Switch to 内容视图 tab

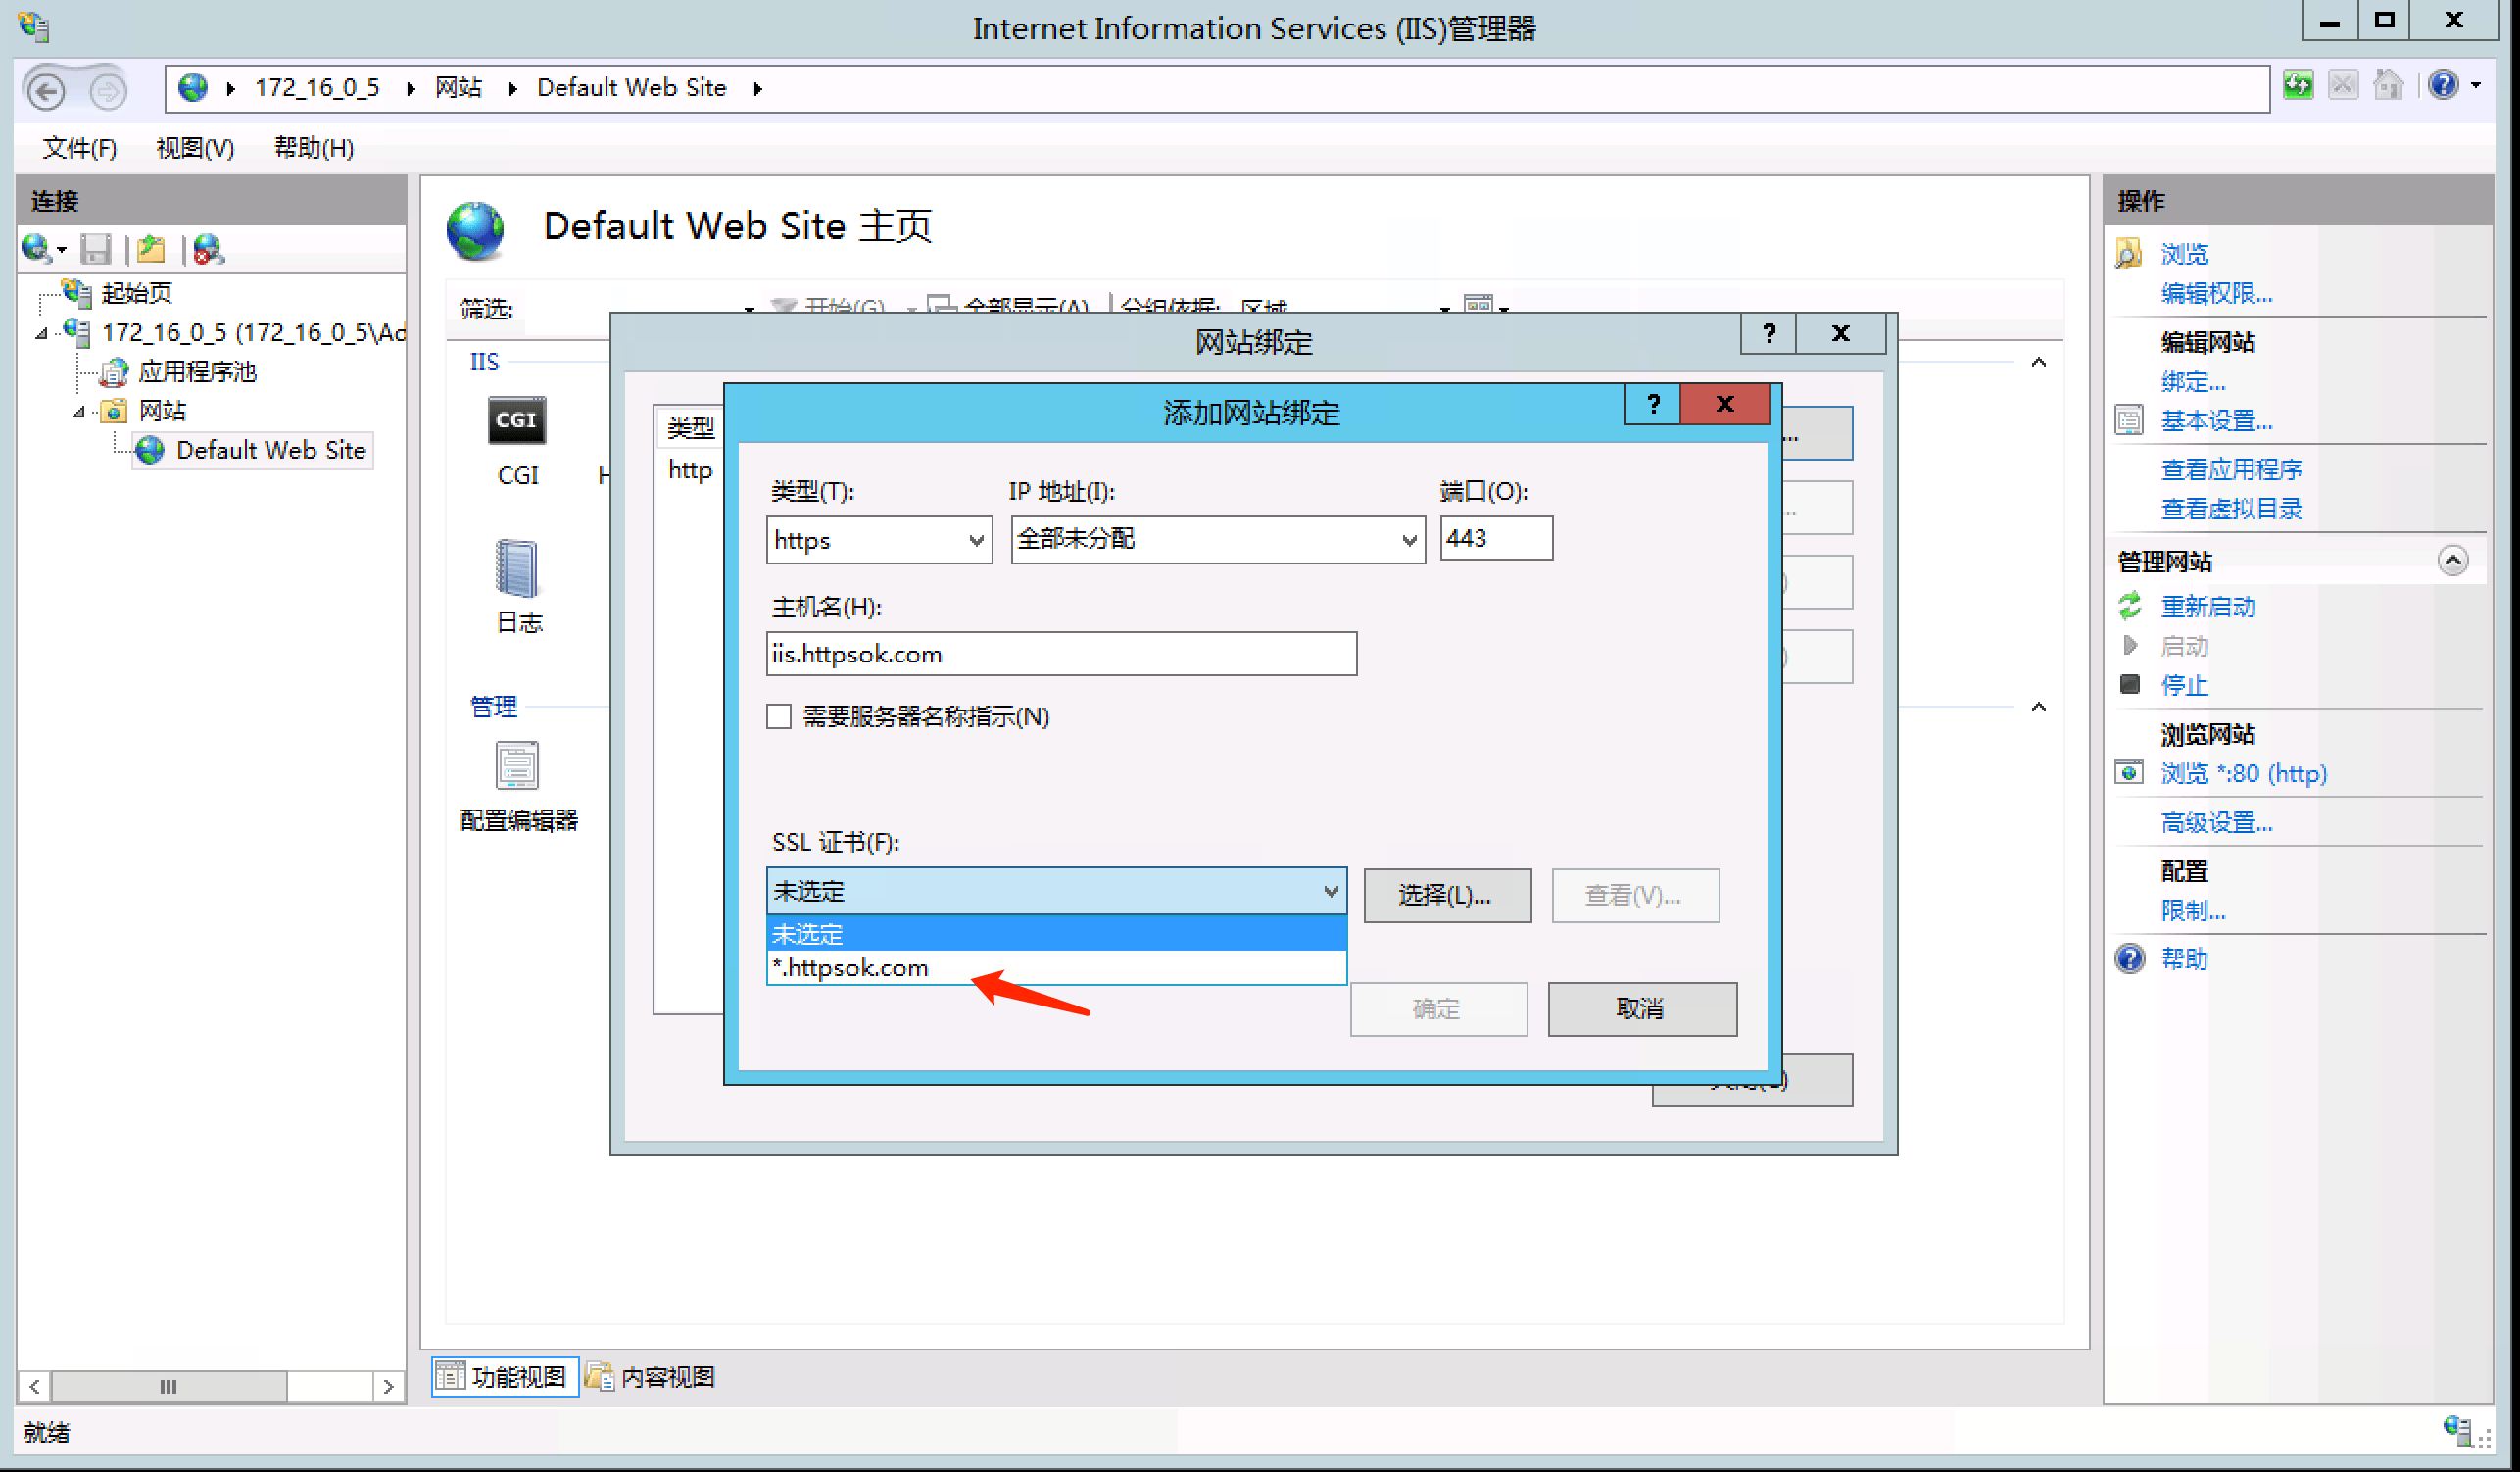tap(652, 1377)
